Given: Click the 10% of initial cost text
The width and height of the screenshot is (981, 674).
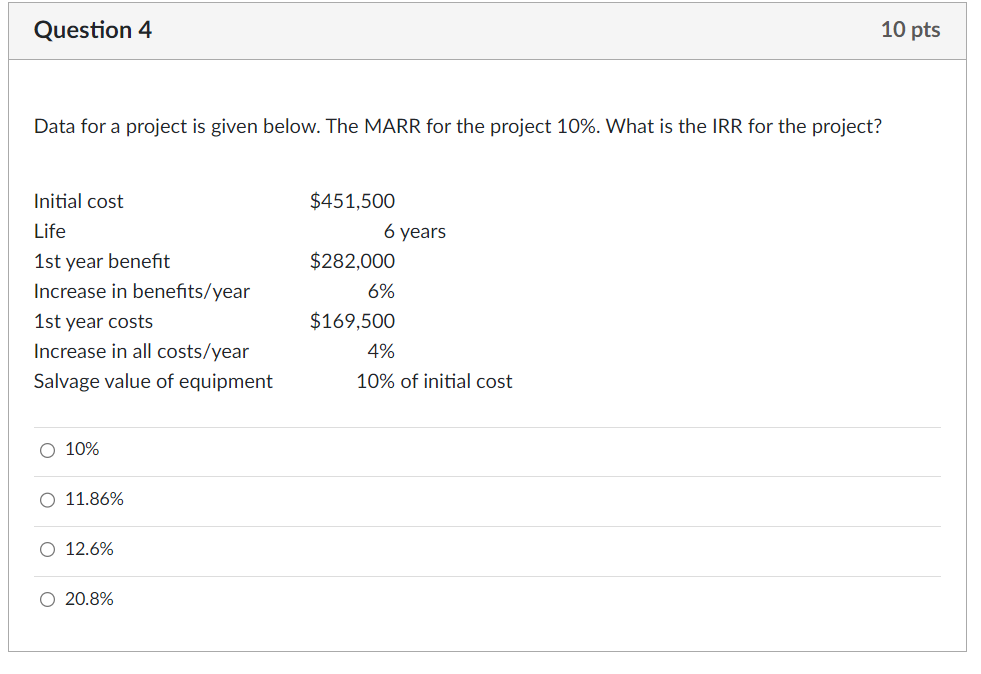Looking at the screenshot, I should pyautogui.click(x=434, y=381).
